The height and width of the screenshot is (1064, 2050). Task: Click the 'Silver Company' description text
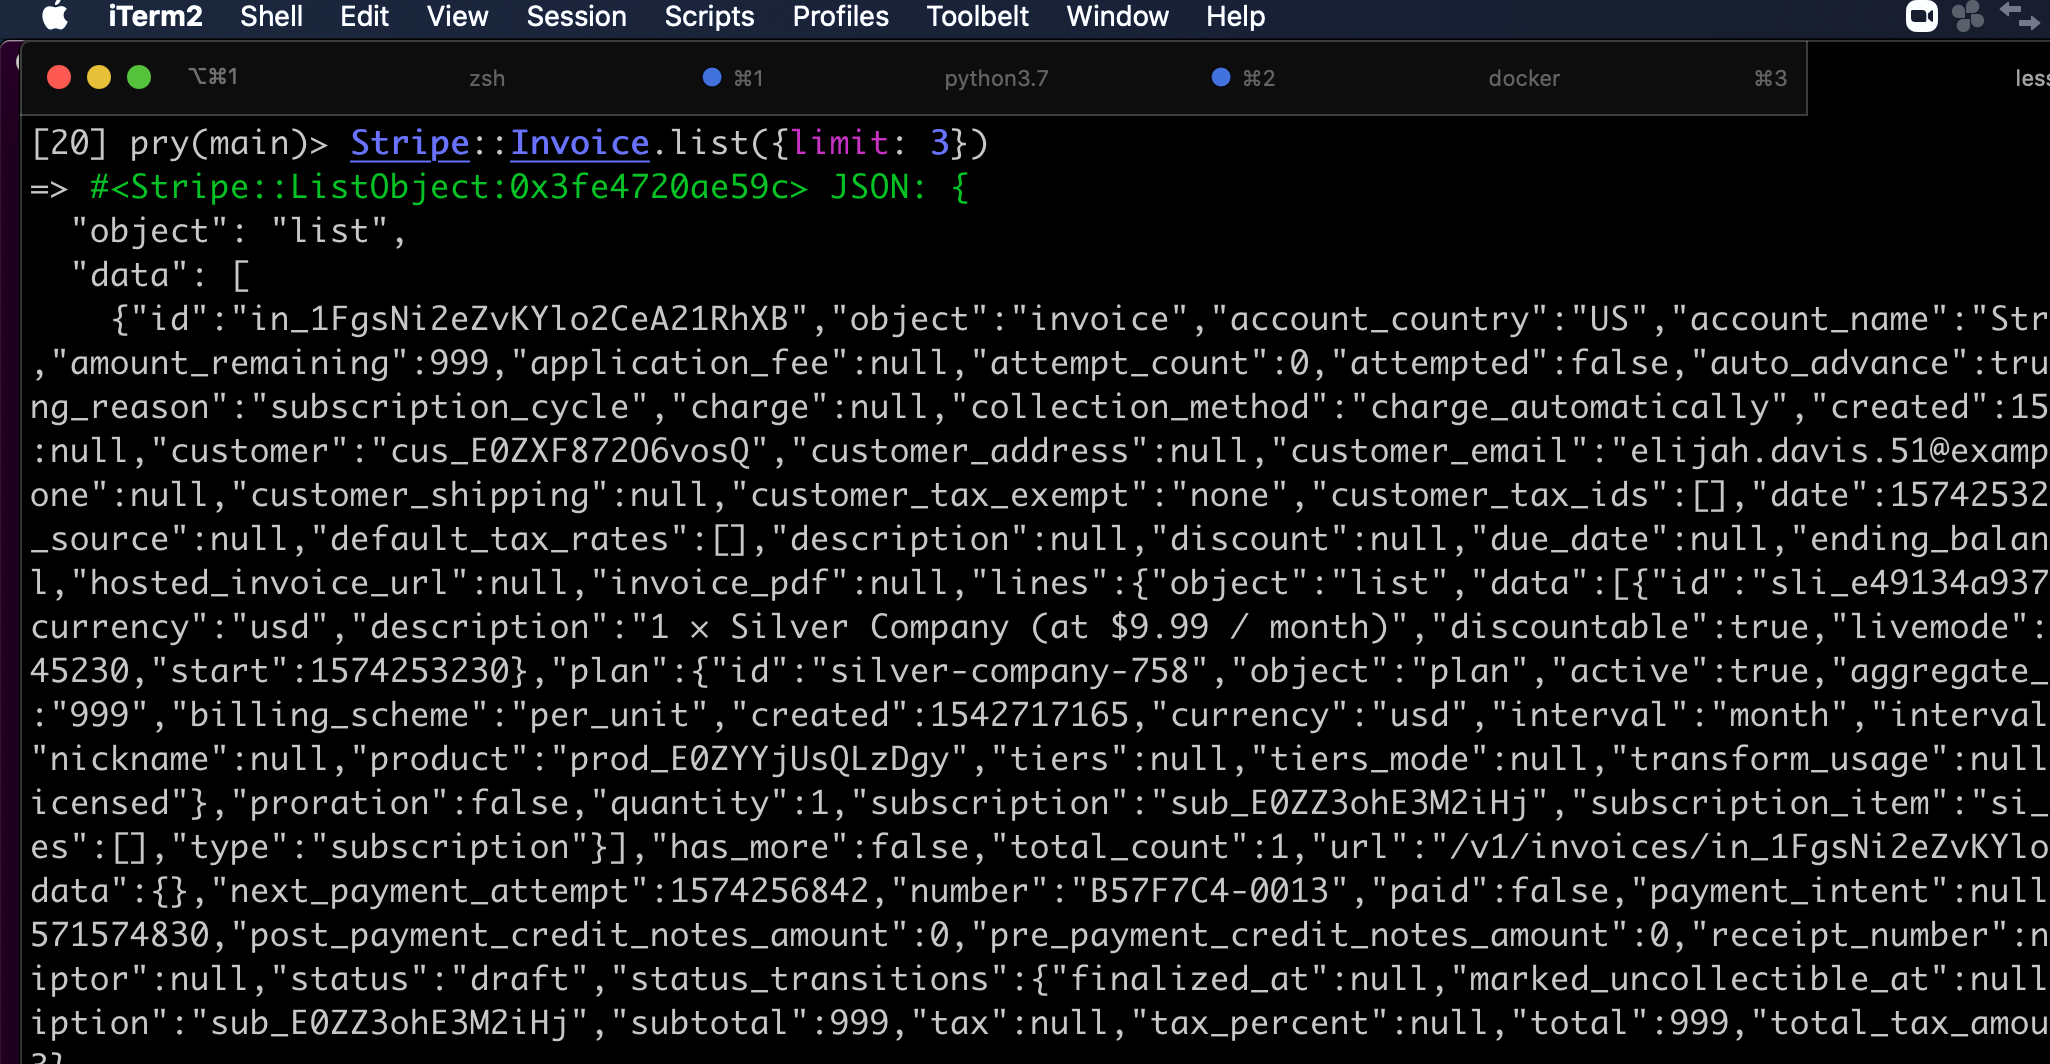pos(869,627)
